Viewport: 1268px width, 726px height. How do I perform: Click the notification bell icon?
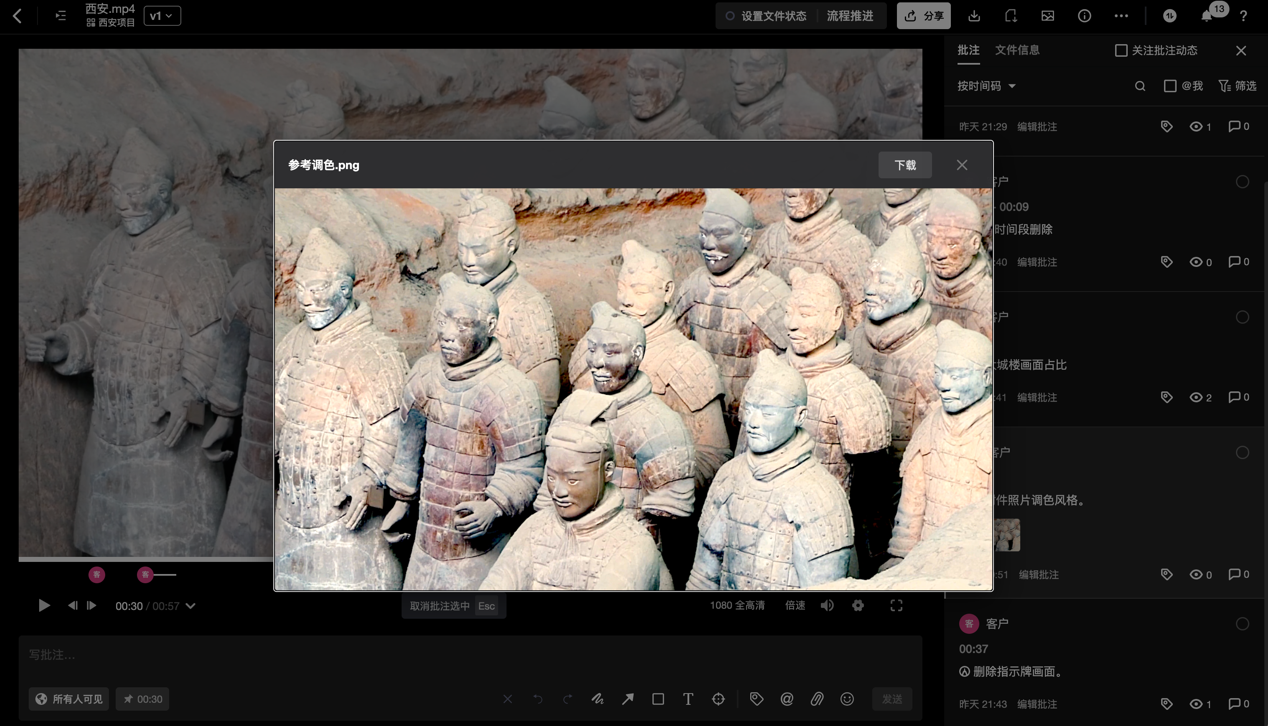(x=1207, y=16)
